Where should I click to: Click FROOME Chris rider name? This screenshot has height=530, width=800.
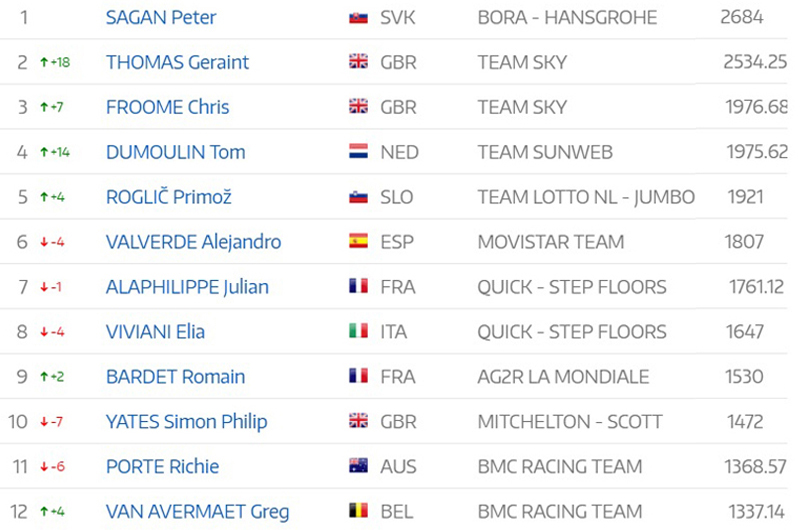click(x=167, y=107)
